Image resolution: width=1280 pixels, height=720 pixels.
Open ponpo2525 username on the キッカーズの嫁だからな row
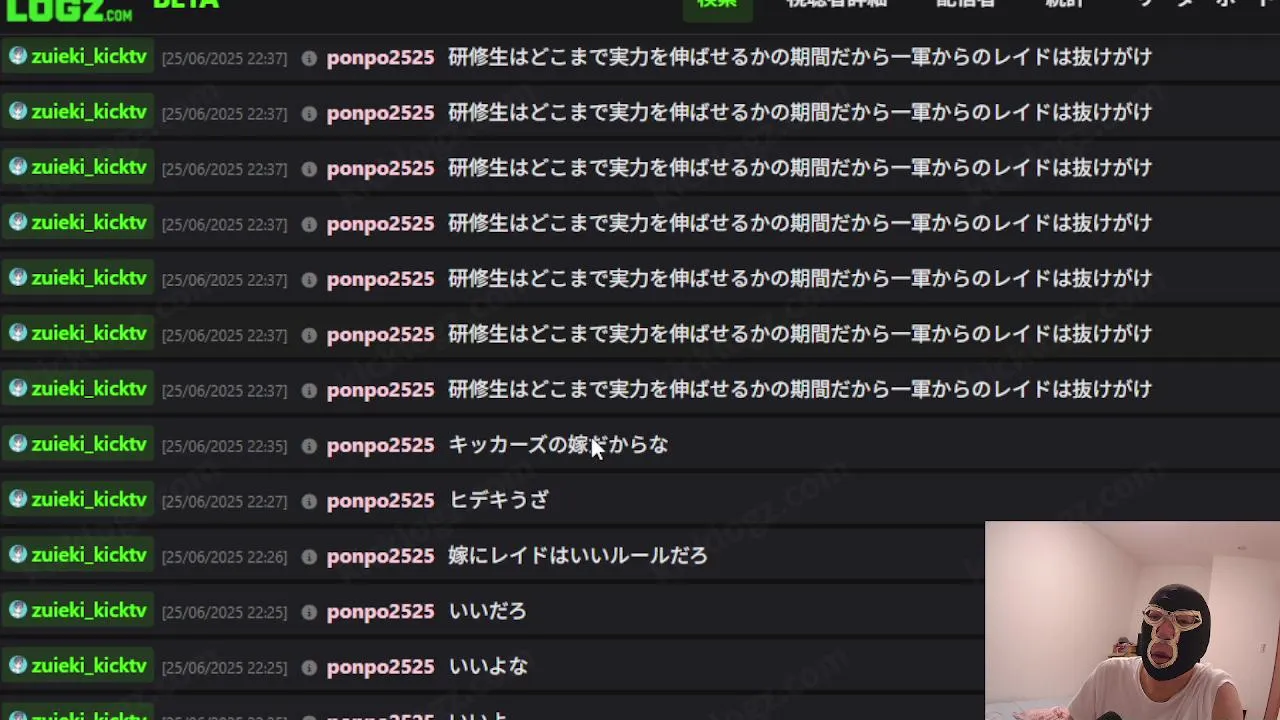380,445
